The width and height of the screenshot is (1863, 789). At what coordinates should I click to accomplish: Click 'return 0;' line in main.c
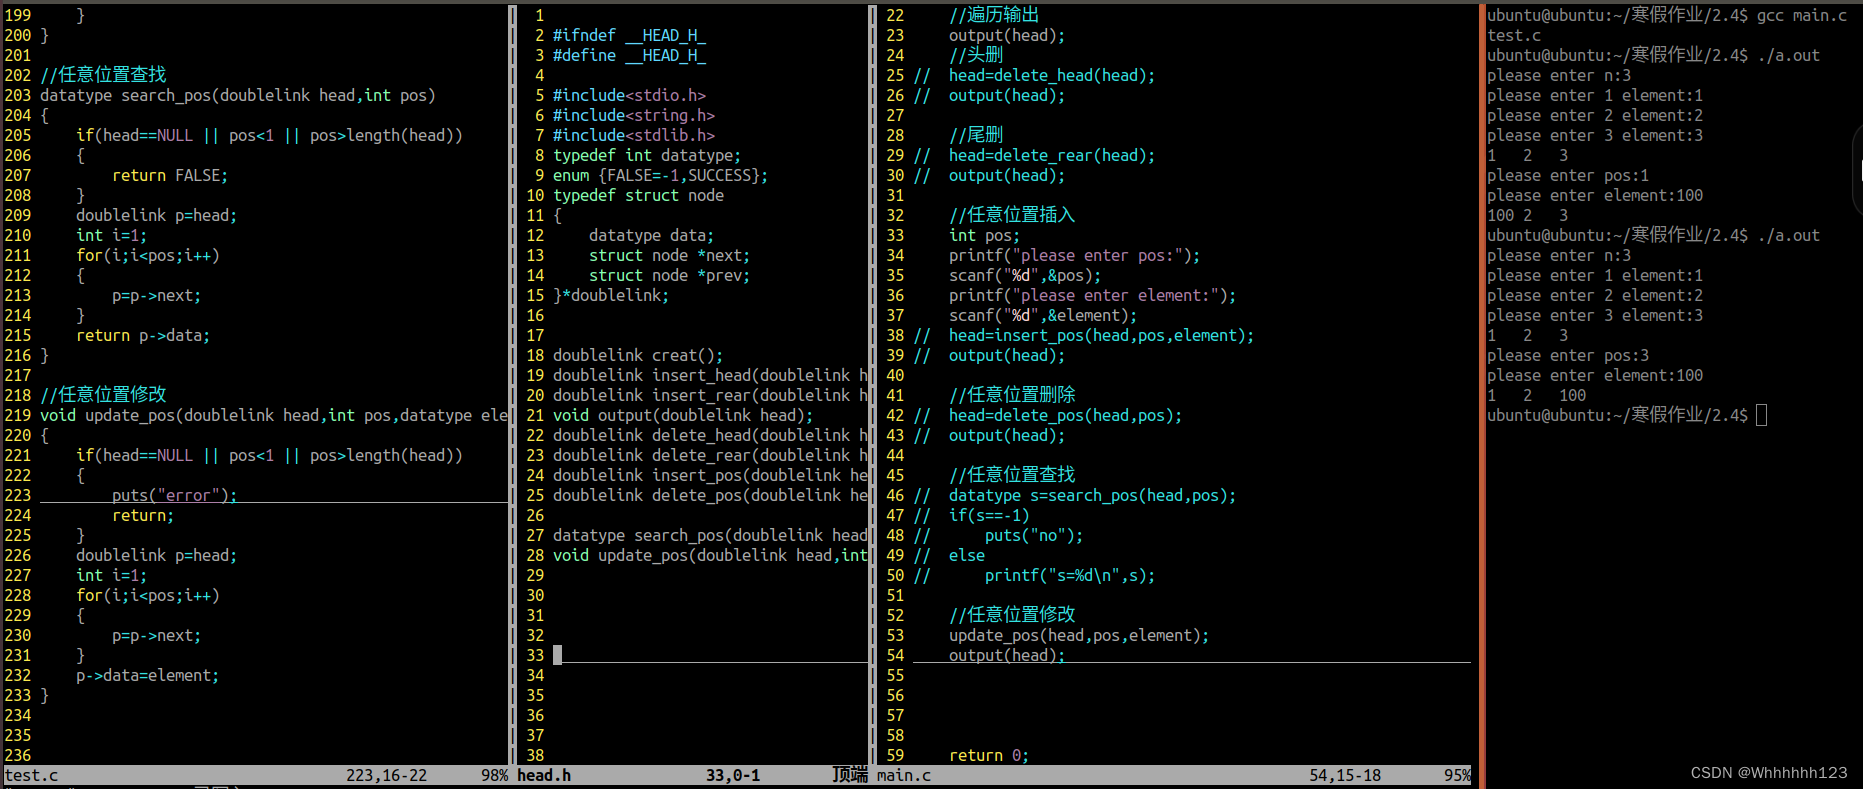coord(989,755)
